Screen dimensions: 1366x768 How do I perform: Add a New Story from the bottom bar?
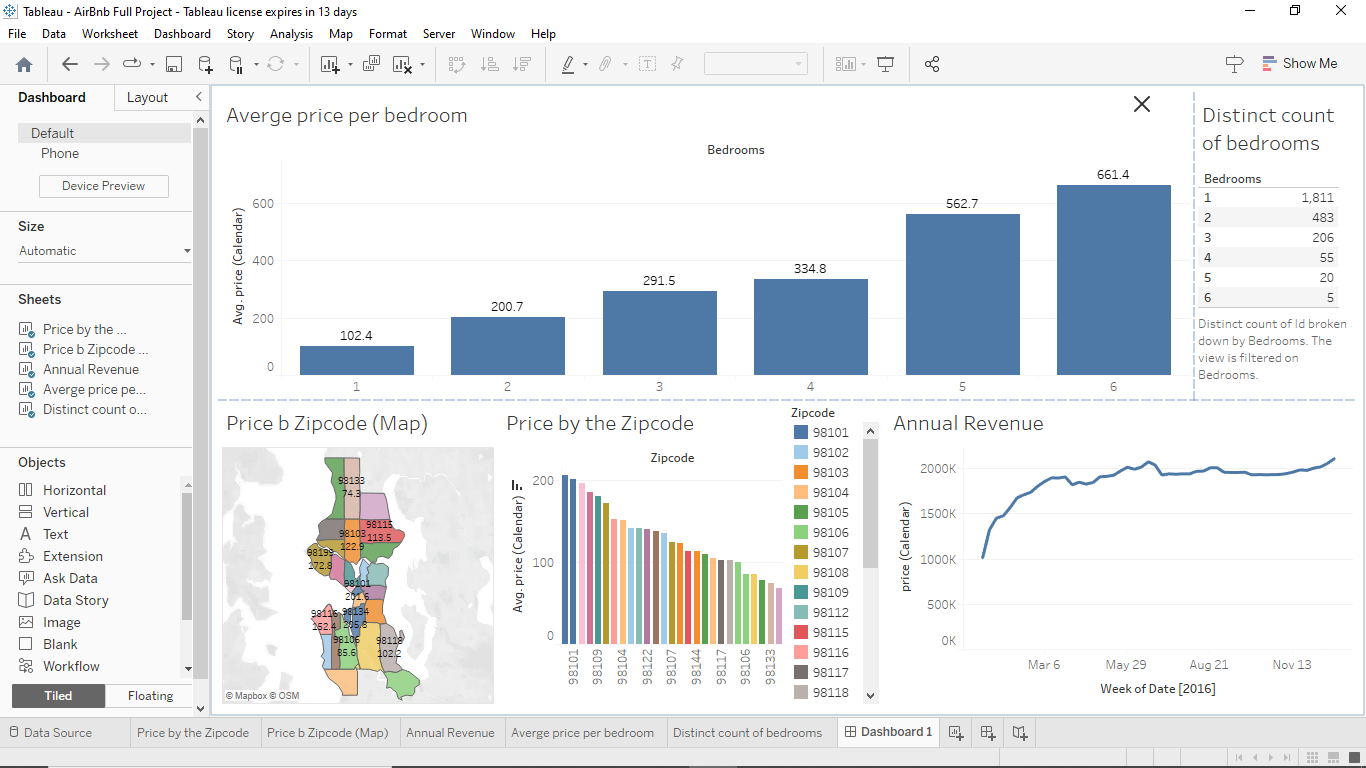click(x=1019, y=732)
